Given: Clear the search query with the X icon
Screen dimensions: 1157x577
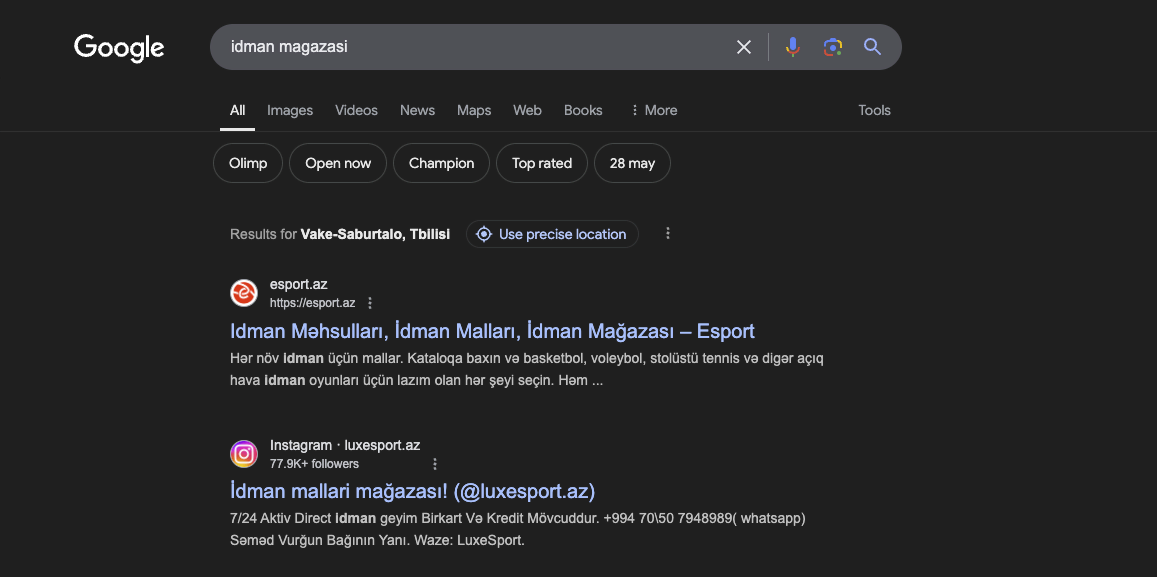Looking at the screenshot, I should (x=744, y=47).
